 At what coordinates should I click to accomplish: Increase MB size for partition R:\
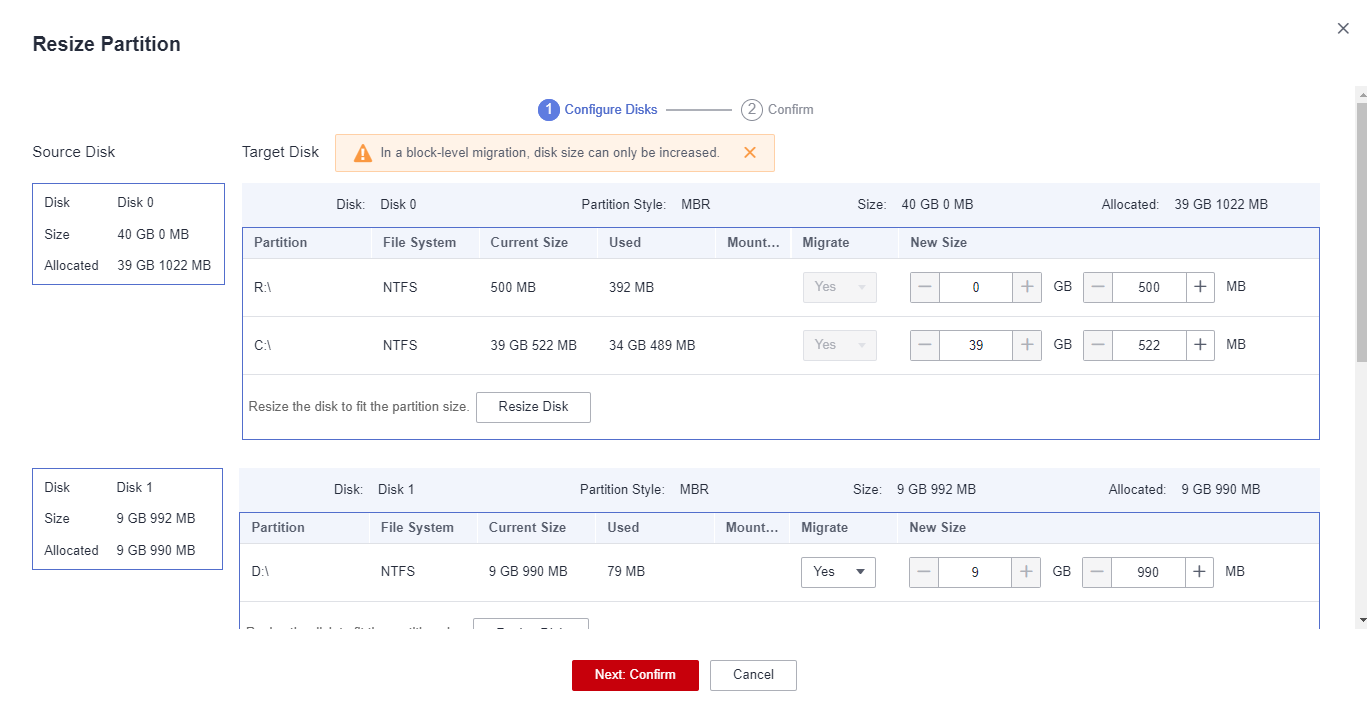(x=1200, y=287)
